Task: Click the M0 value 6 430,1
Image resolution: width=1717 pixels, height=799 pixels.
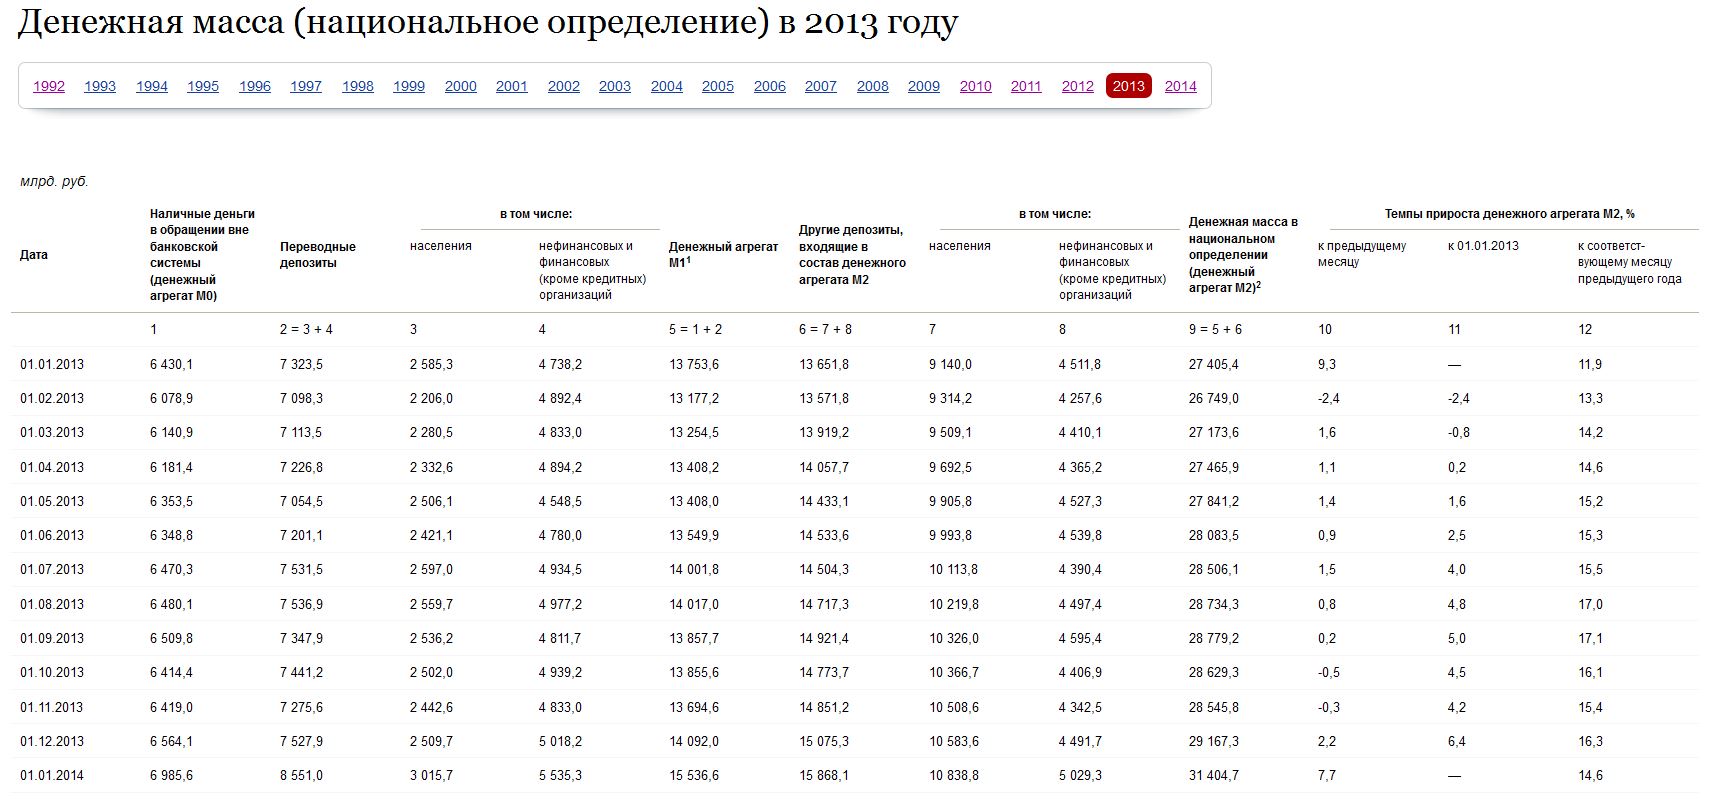Action: [x=172, y=364]
